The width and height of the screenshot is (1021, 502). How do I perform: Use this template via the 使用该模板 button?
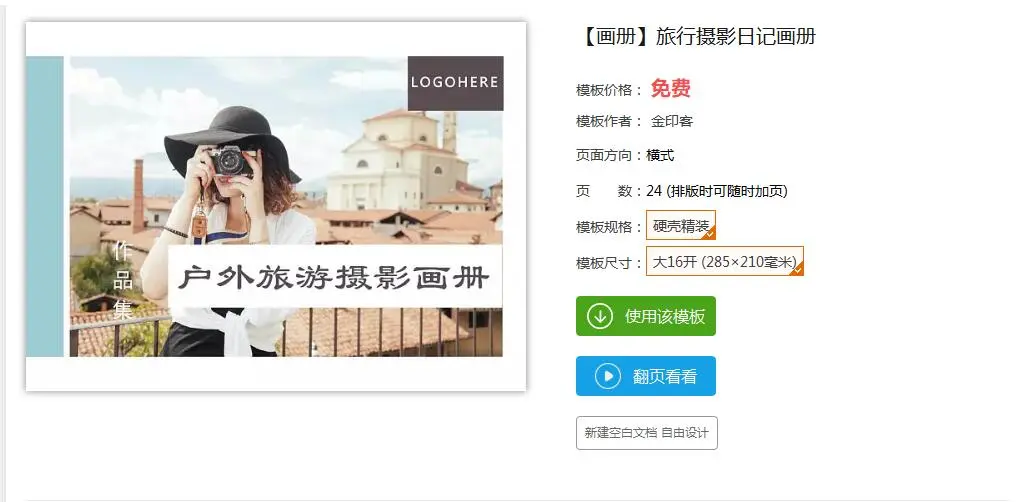tap(646, 316)
